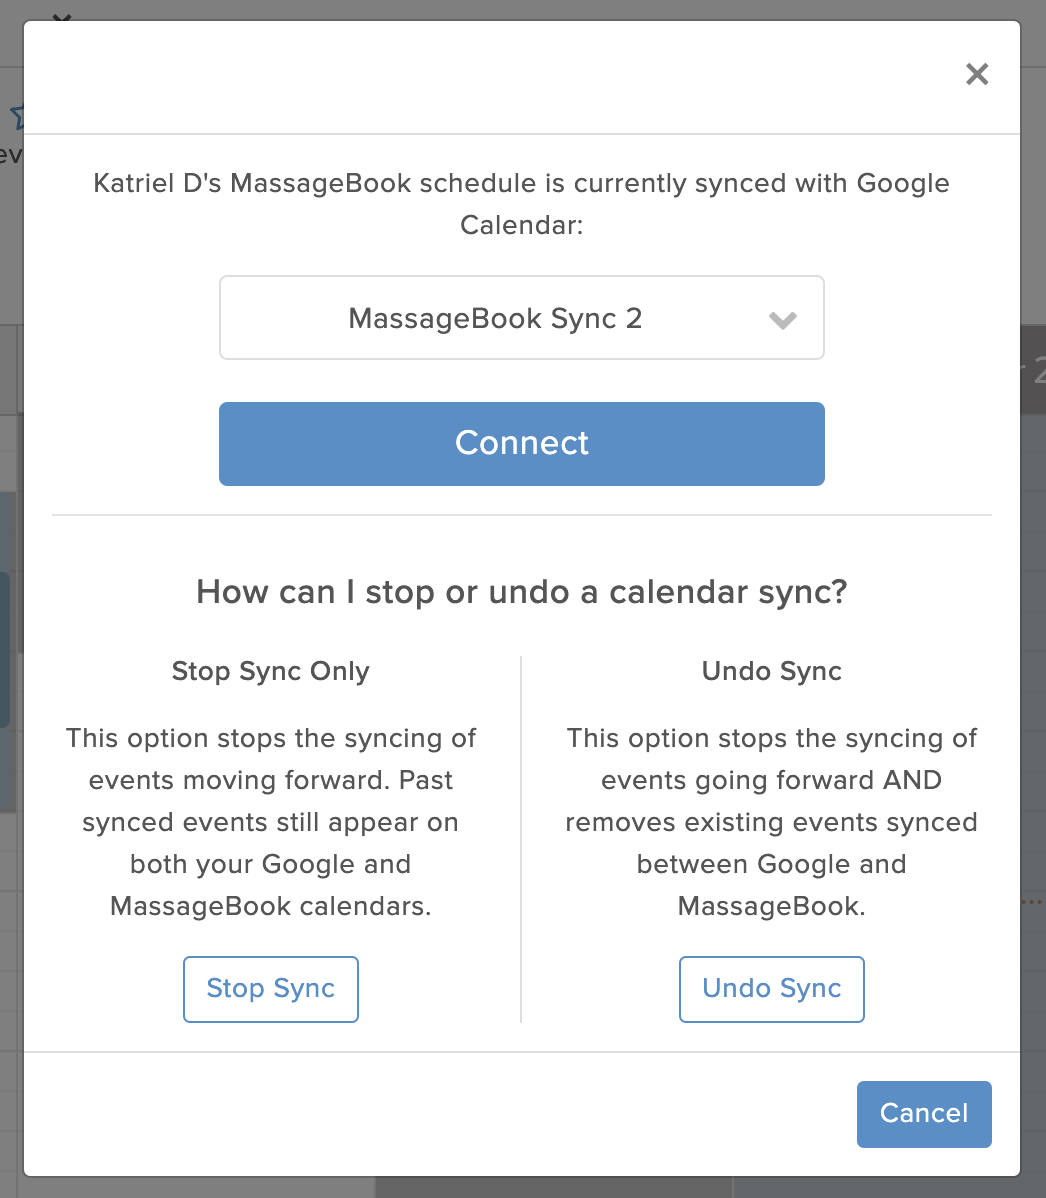Cancel the sync dialog
This screenshot has width=1046, height=1198.
point(924,1114)
